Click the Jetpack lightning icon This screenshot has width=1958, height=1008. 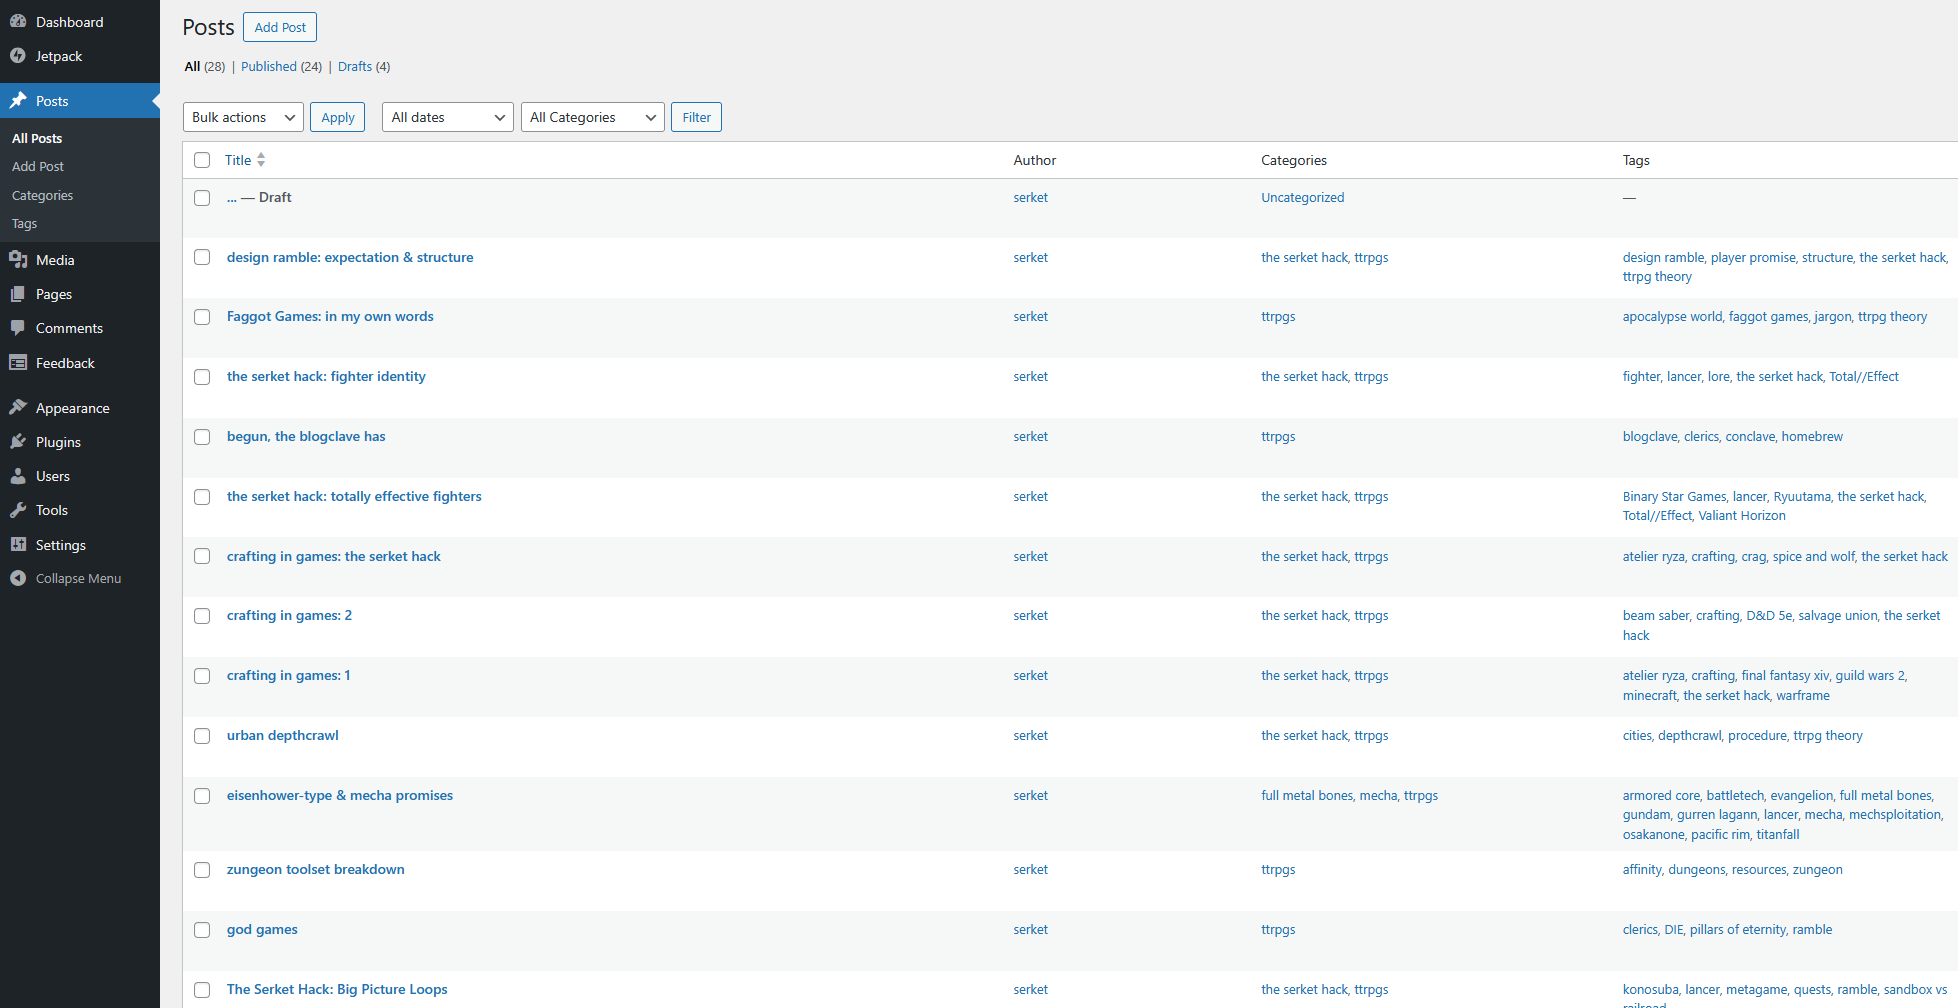coord(18,56)
